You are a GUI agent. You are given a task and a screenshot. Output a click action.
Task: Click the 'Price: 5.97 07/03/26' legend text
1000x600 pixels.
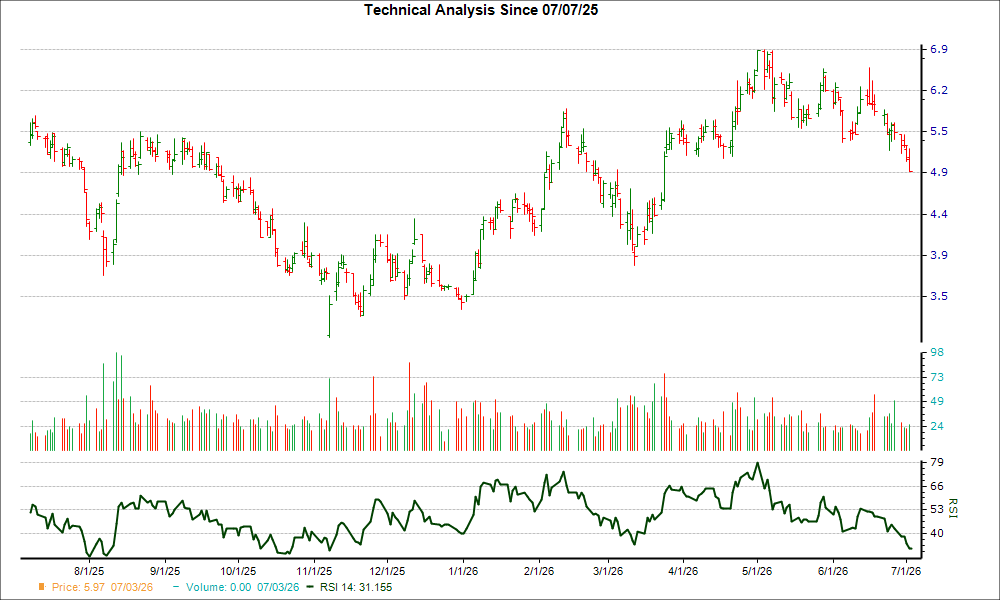pos(103,587)
